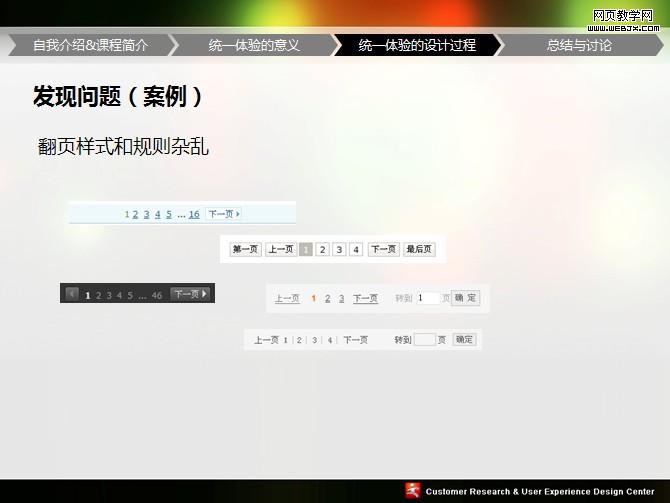Click underlined 上一页 link beside orange 1
670x503 pixels.
287,298
